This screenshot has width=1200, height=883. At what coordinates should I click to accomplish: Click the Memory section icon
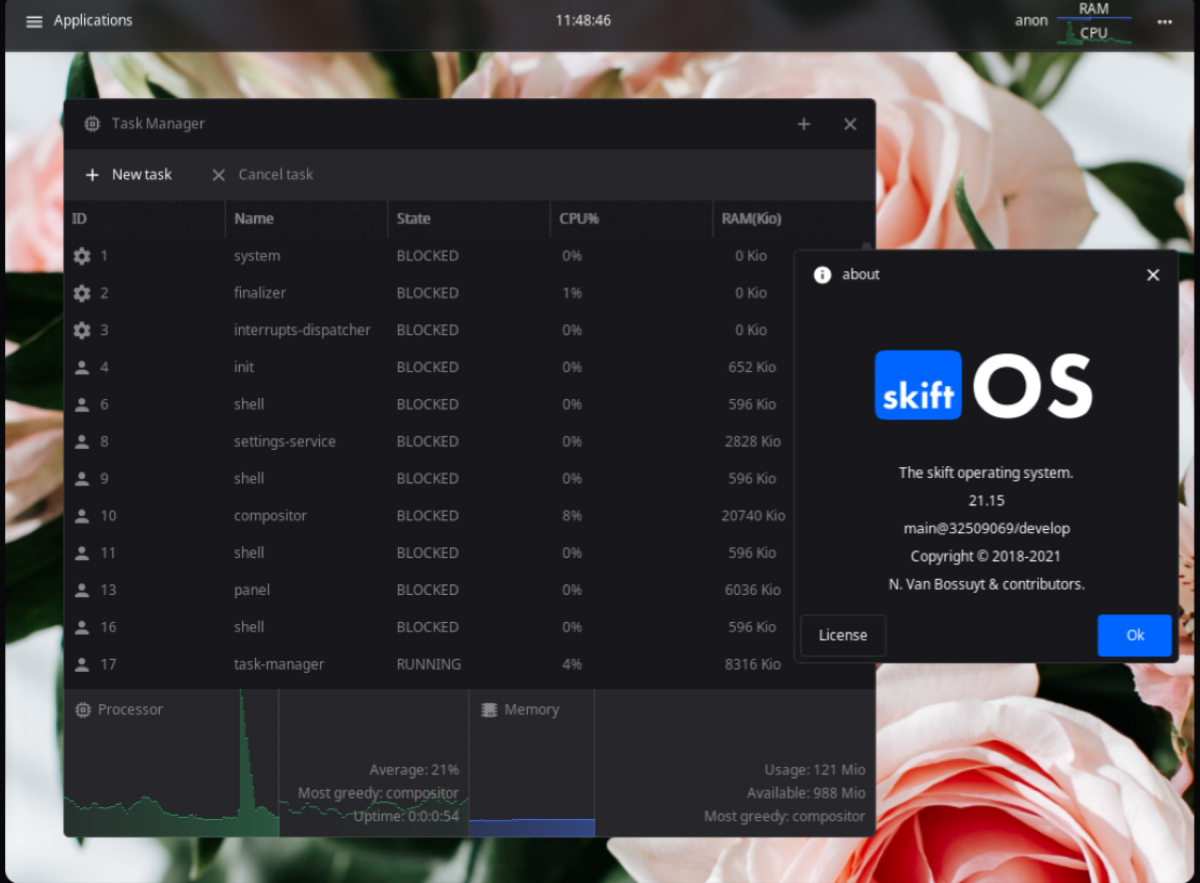[489, 709]
